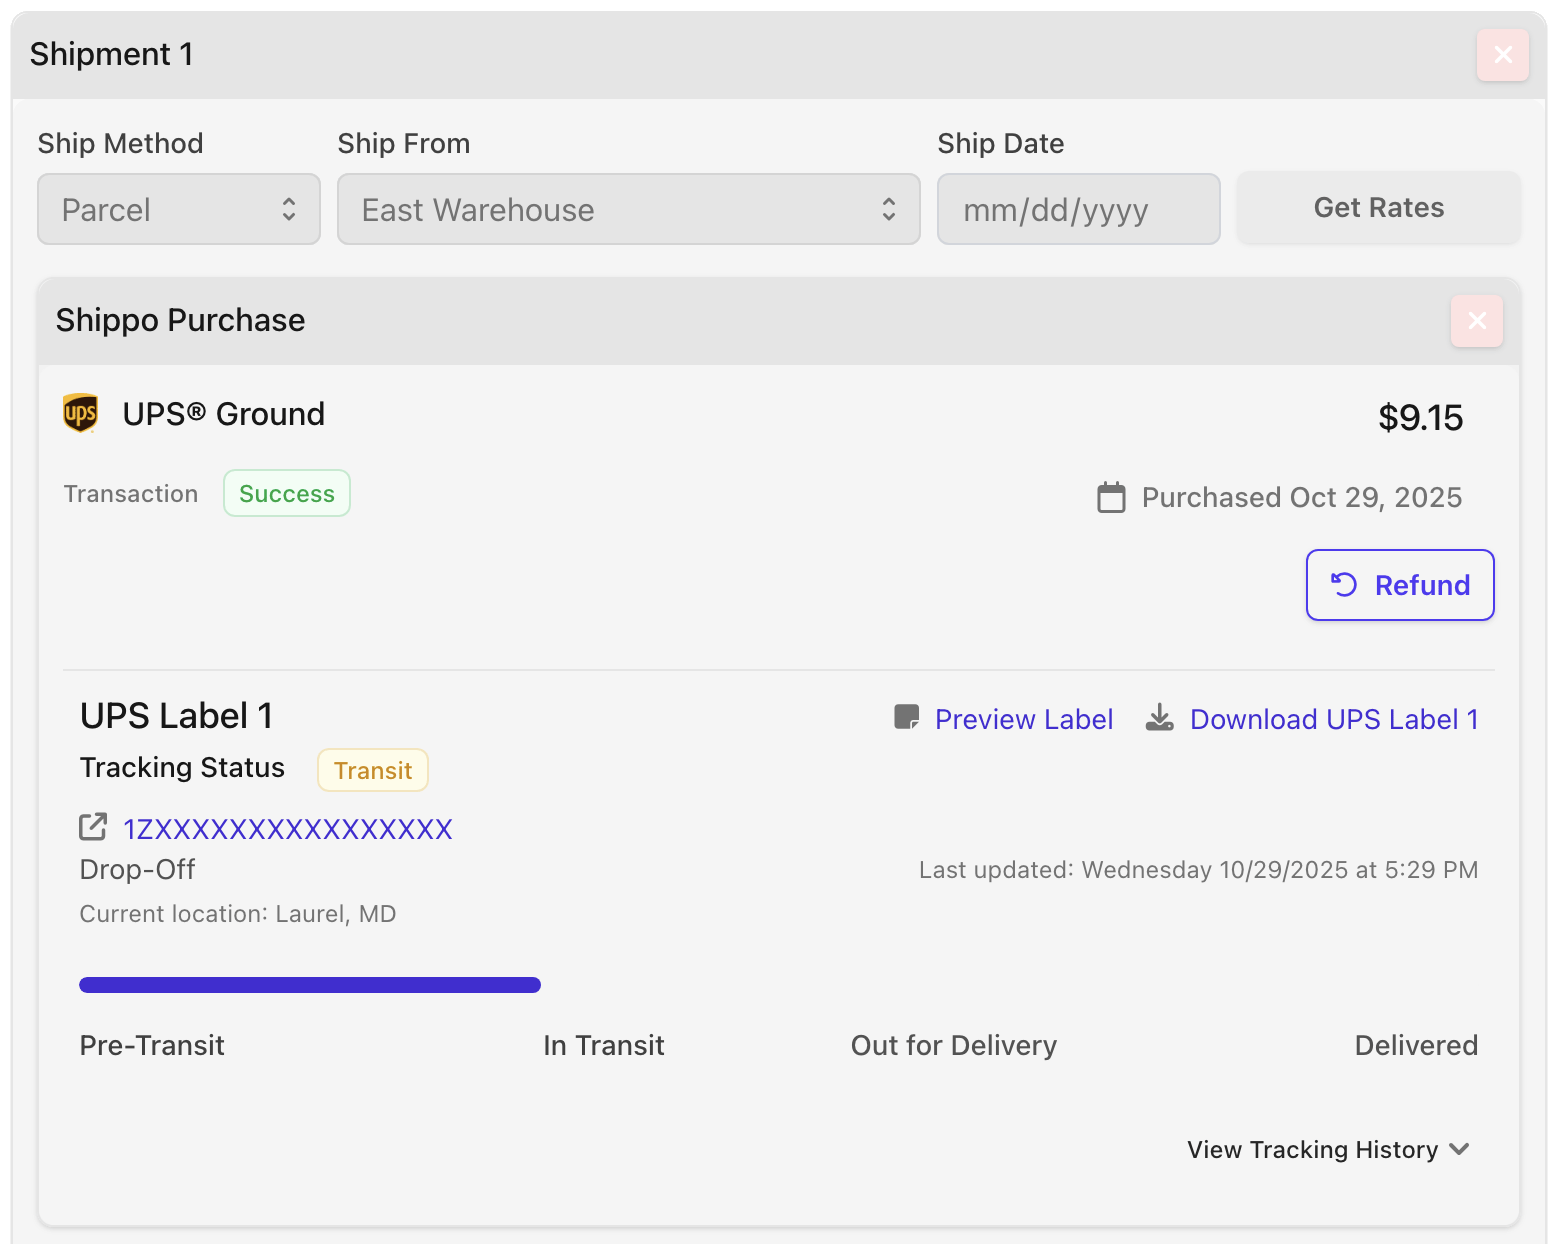This screenshot has width=1560, height=1244.
Task: Open tracking number 1ZXXXXXXXXXXXXXXXX link
Action: (x=288, y=829)
